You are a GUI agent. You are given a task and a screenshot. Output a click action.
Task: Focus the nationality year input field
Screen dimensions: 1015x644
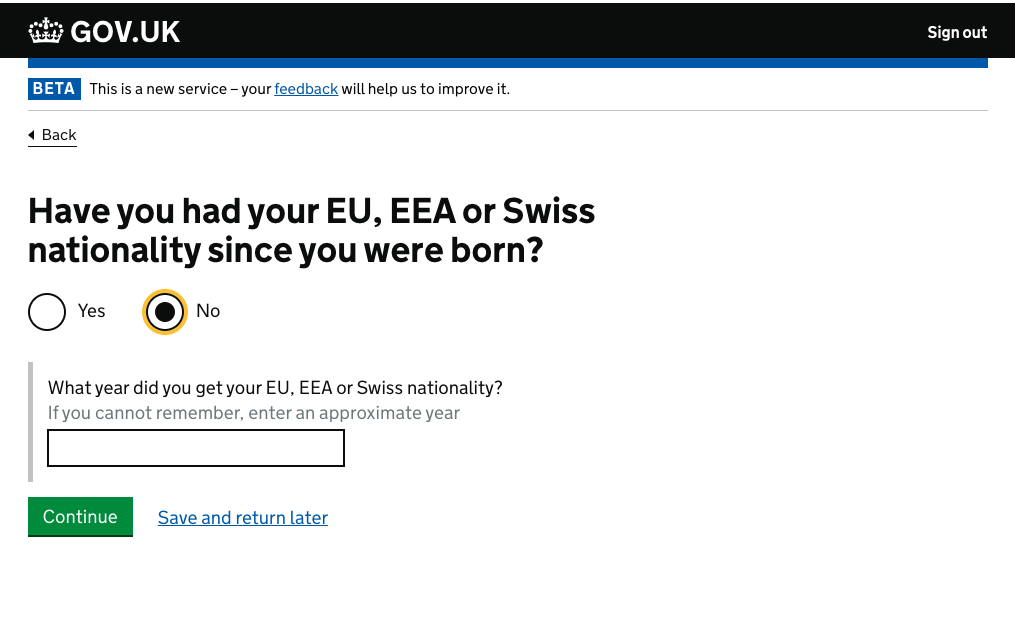coord(196,448)
